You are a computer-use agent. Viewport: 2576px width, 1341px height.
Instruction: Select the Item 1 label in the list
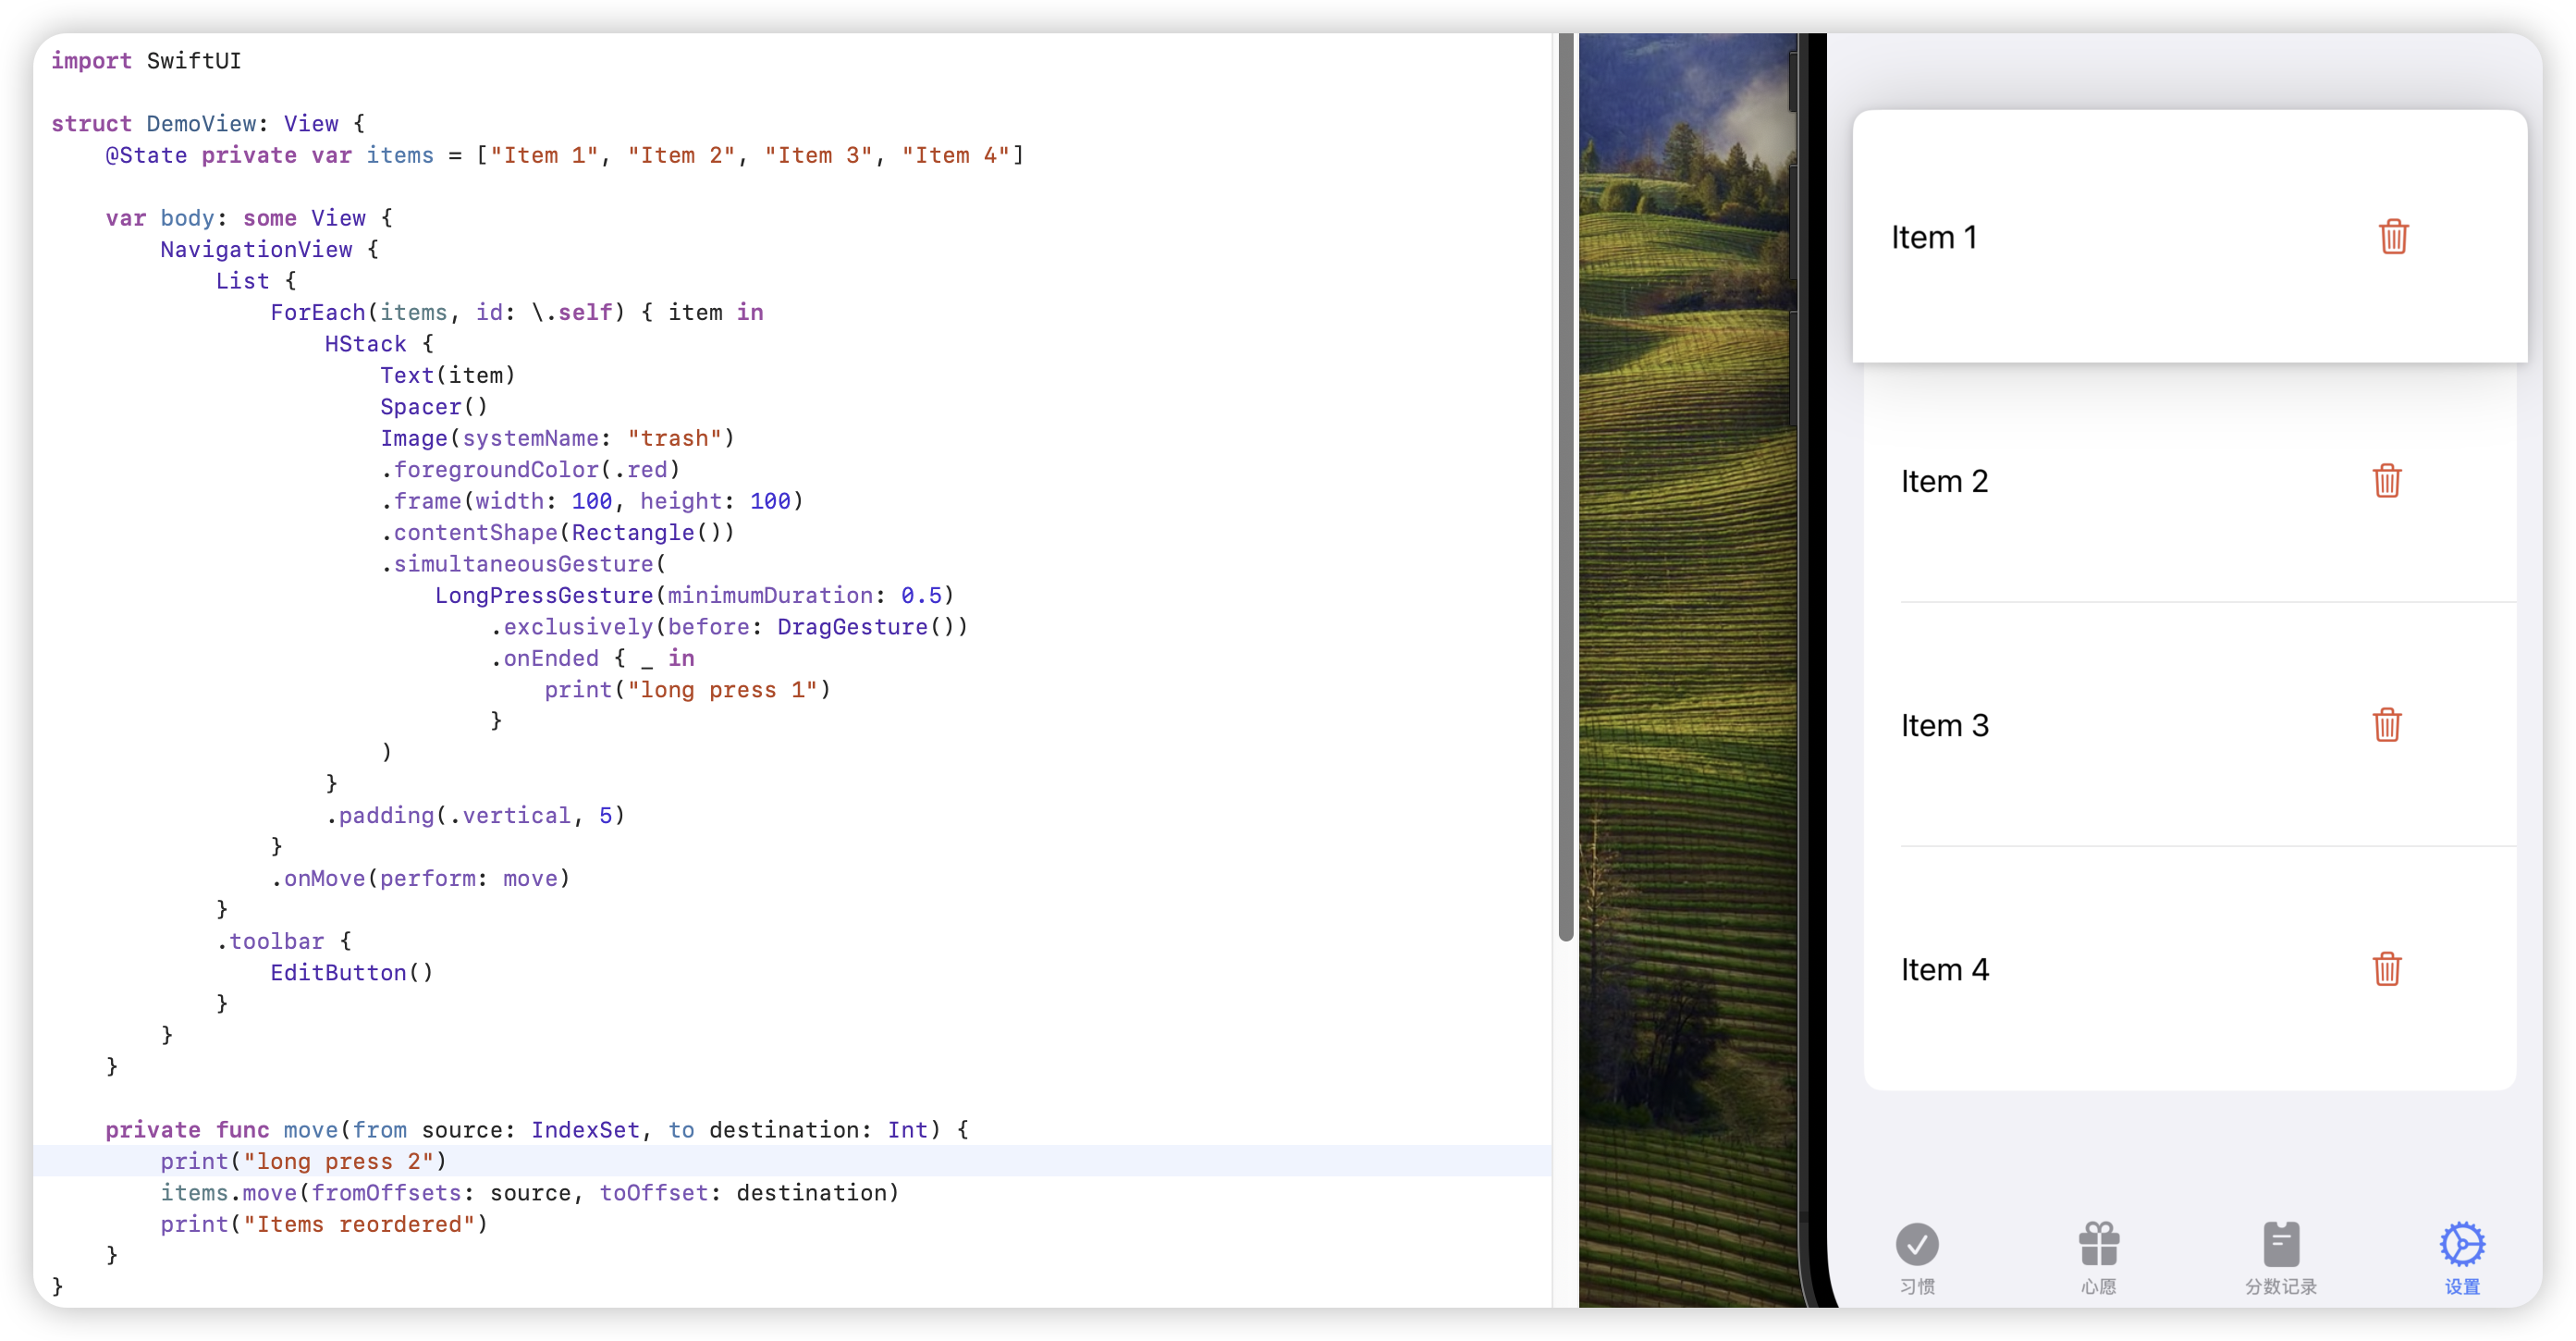[1934, 237]
